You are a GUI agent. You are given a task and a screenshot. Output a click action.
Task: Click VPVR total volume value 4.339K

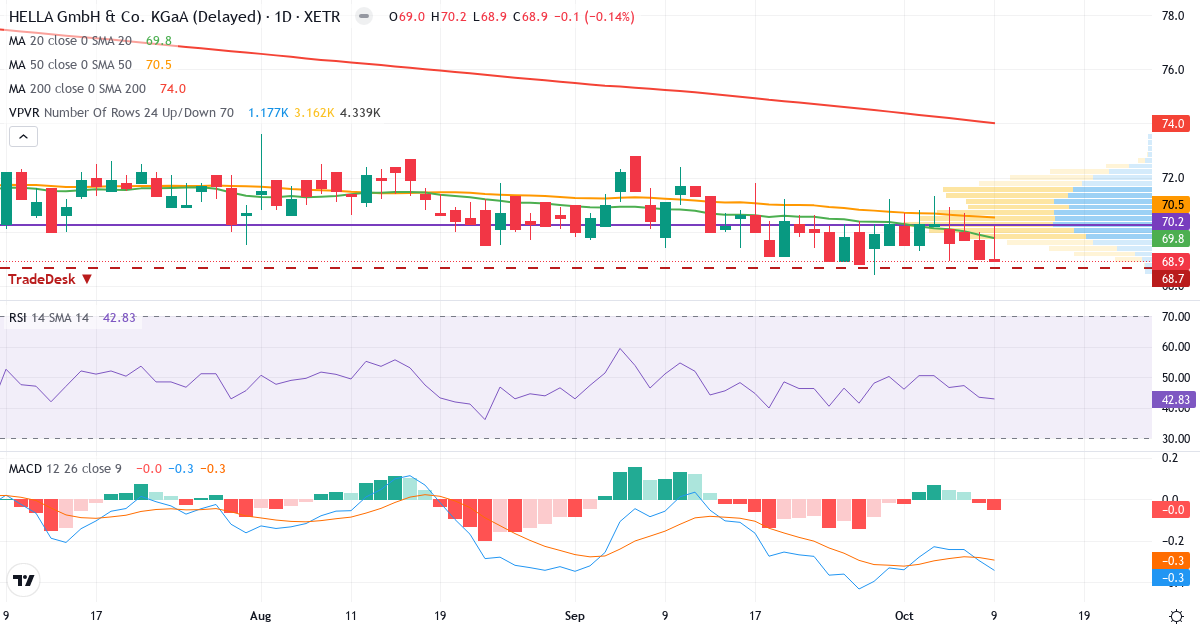tap(360, 112)
